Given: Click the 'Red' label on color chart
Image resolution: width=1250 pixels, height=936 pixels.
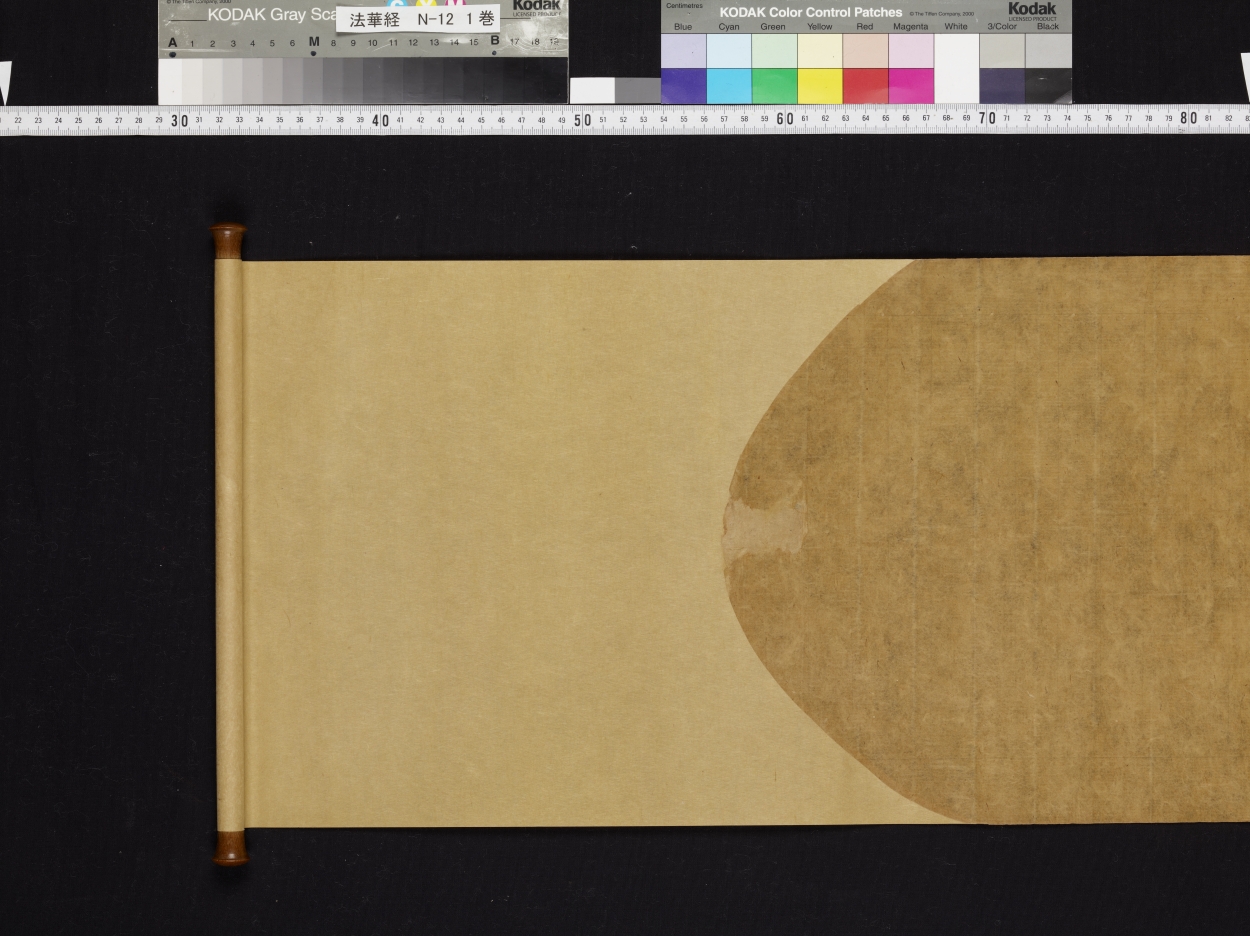Looking at the screenshot, I should click(x=865, y=27).
